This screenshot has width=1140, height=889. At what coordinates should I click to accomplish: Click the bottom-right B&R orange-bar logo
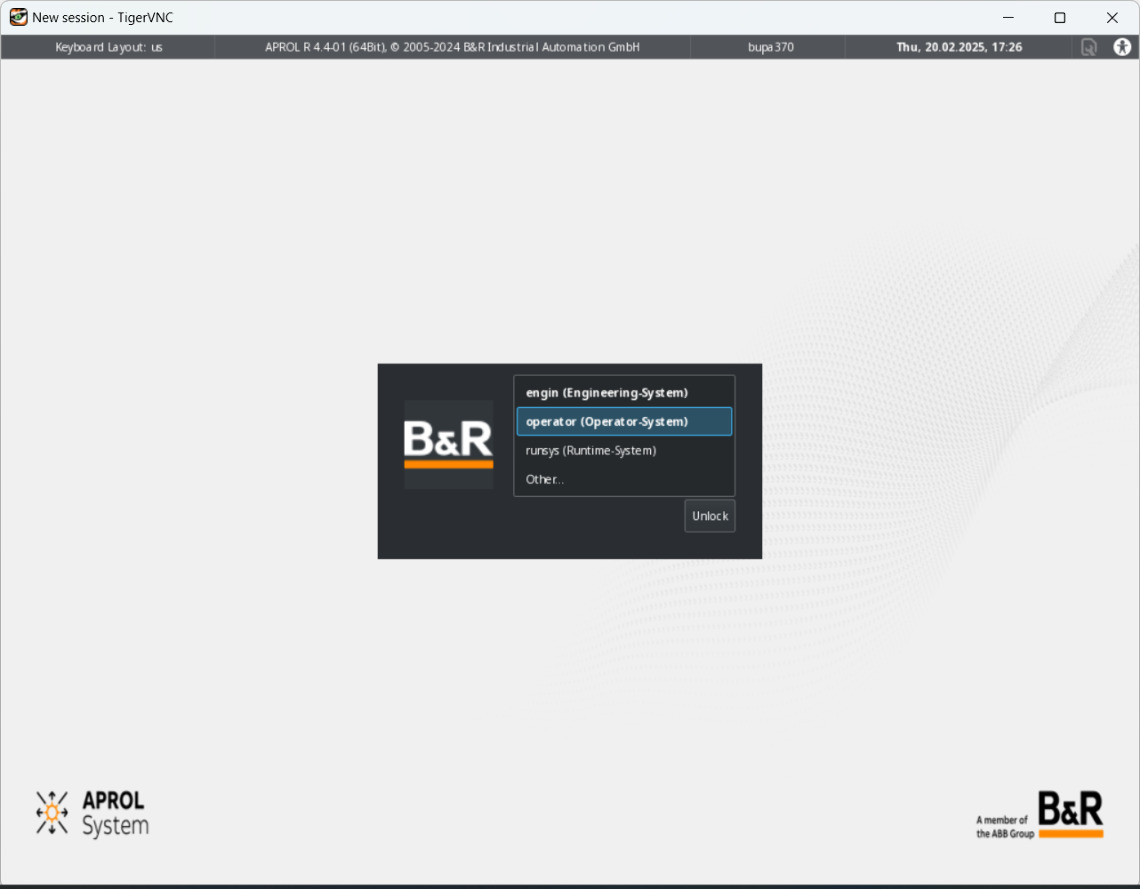tap(1070, 814)
